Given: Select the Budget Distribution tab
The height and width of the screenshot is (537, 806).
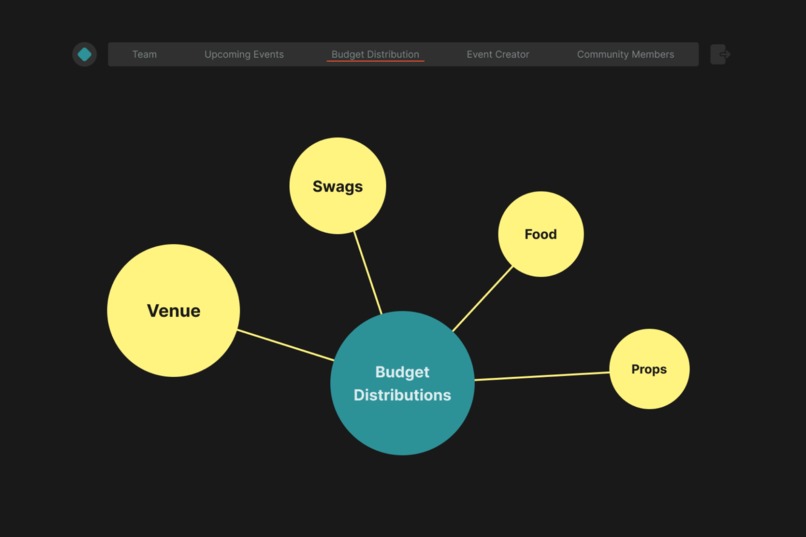Looking at the screenshot, I should pyautogui.click(x=375, y=54).
